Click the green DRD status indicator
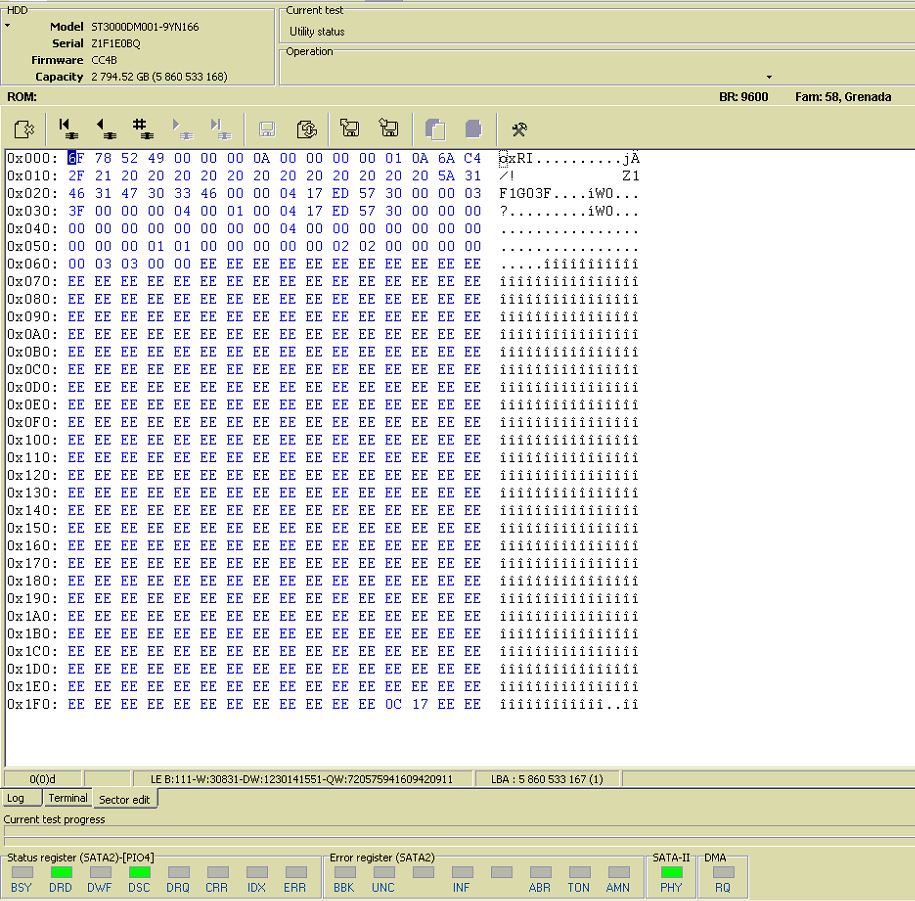Viewport: 915px width, 901px height. (x=61, y=872)
